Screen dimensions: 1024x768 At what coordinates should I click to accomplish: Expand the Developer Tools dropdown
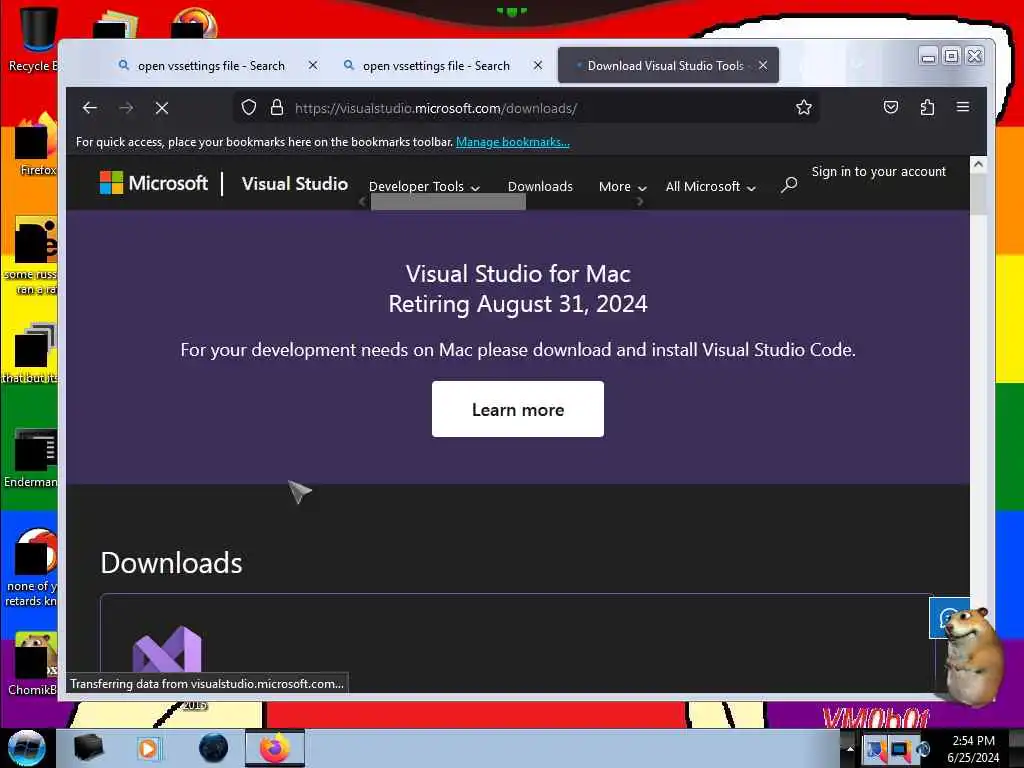pyautogui.click(x=424, y=187)
